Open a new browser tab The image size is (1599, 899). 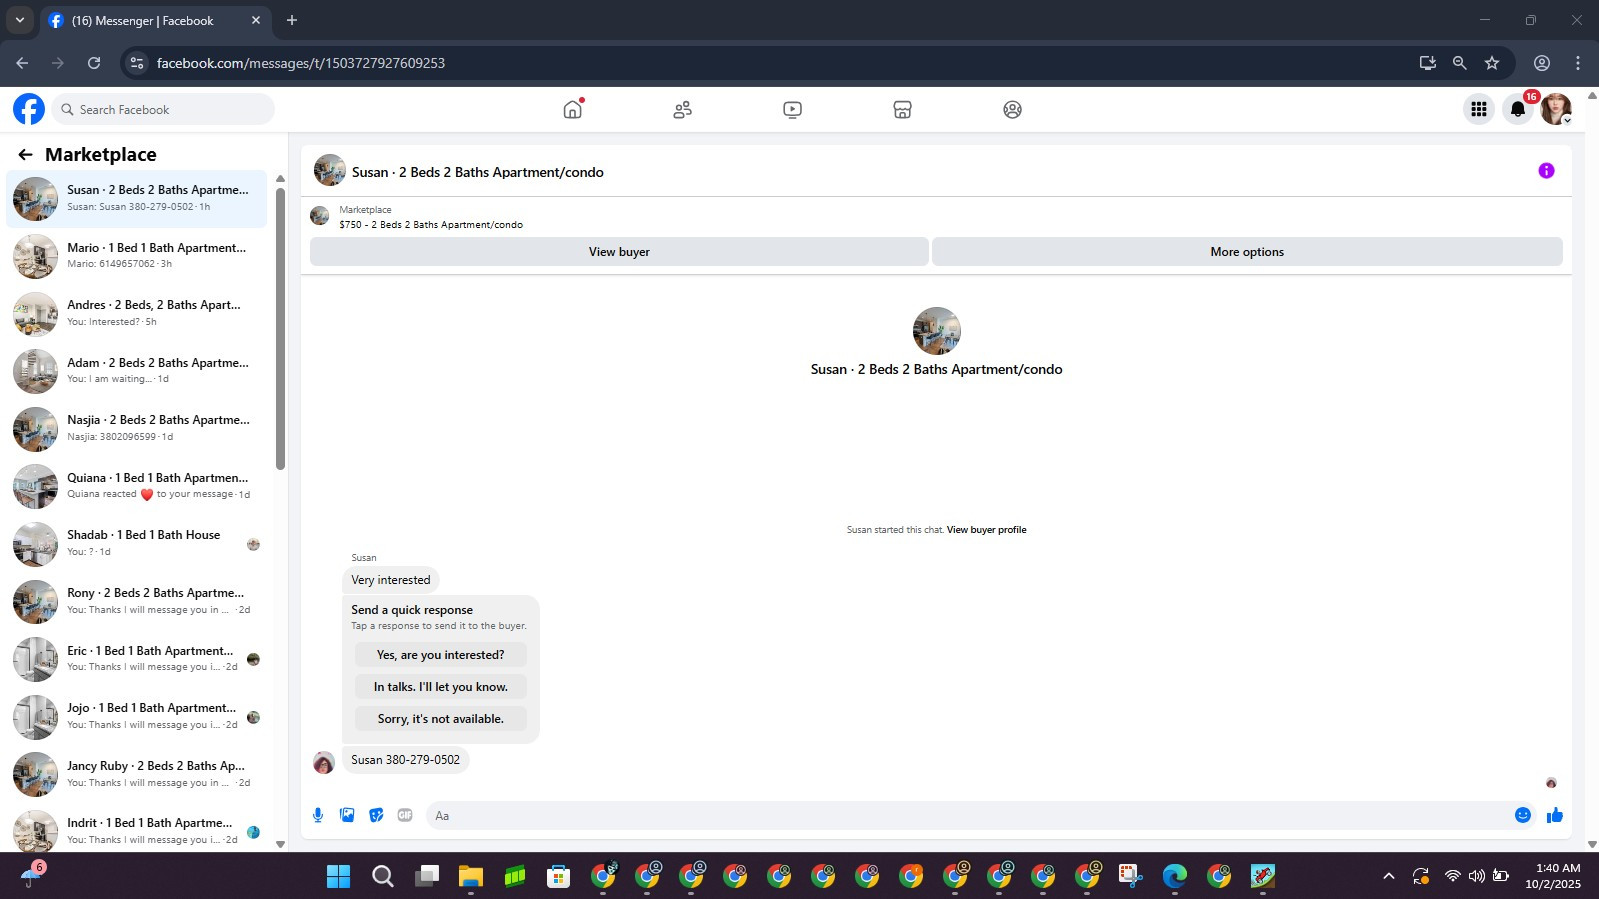(292, 20)
